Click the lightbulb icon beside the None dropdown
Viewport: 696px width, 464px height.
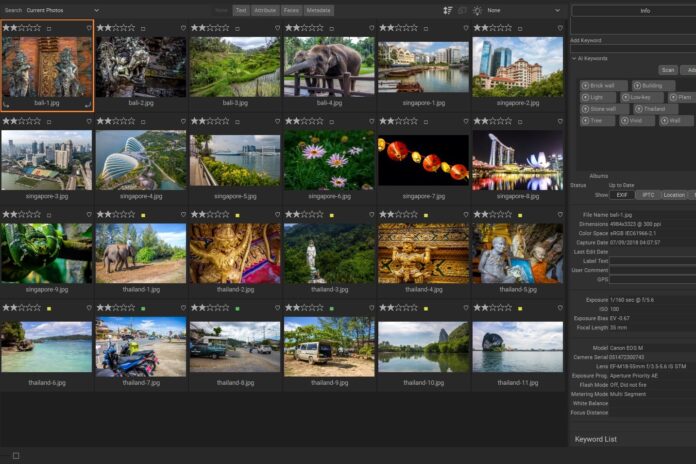coord(477,10)
